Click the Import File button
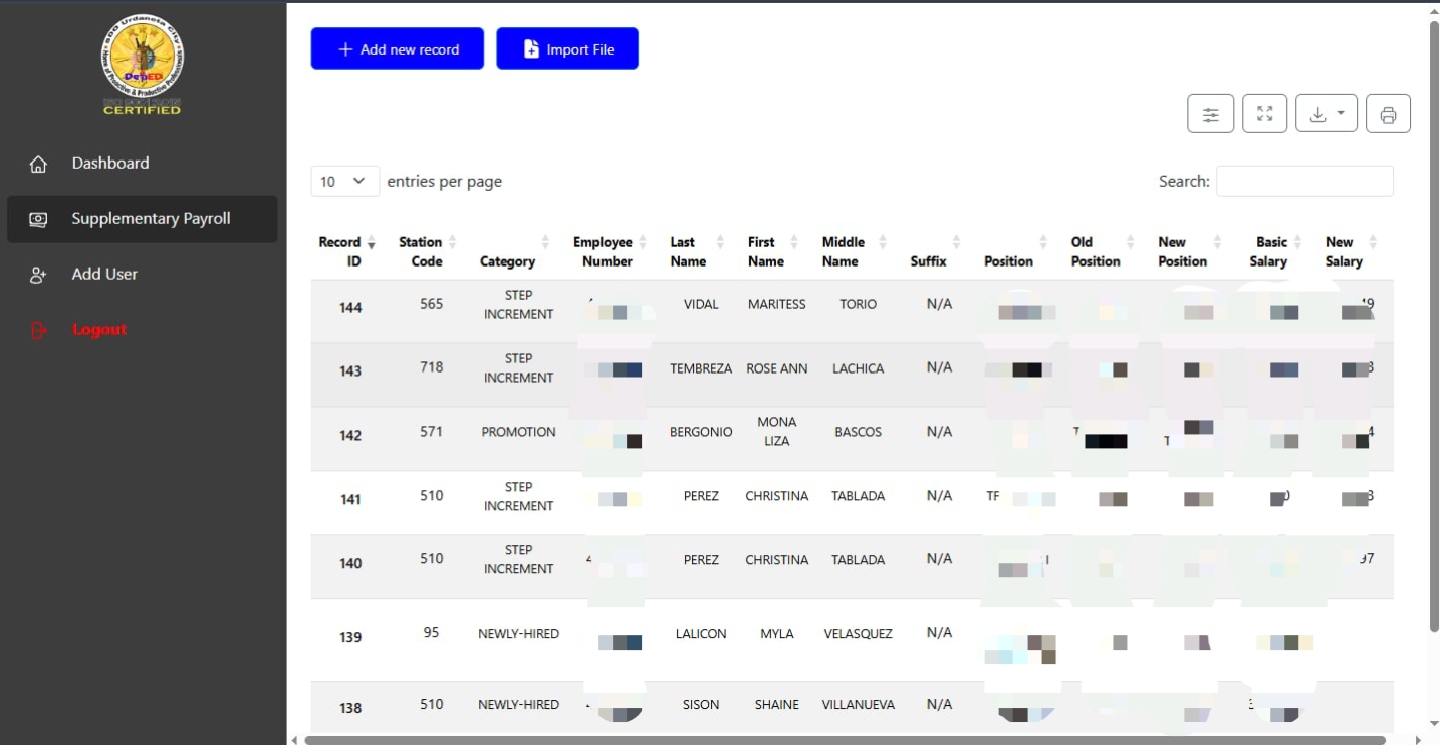The width and height of the screenshot is (1440, 745). (x=567, y=49)
